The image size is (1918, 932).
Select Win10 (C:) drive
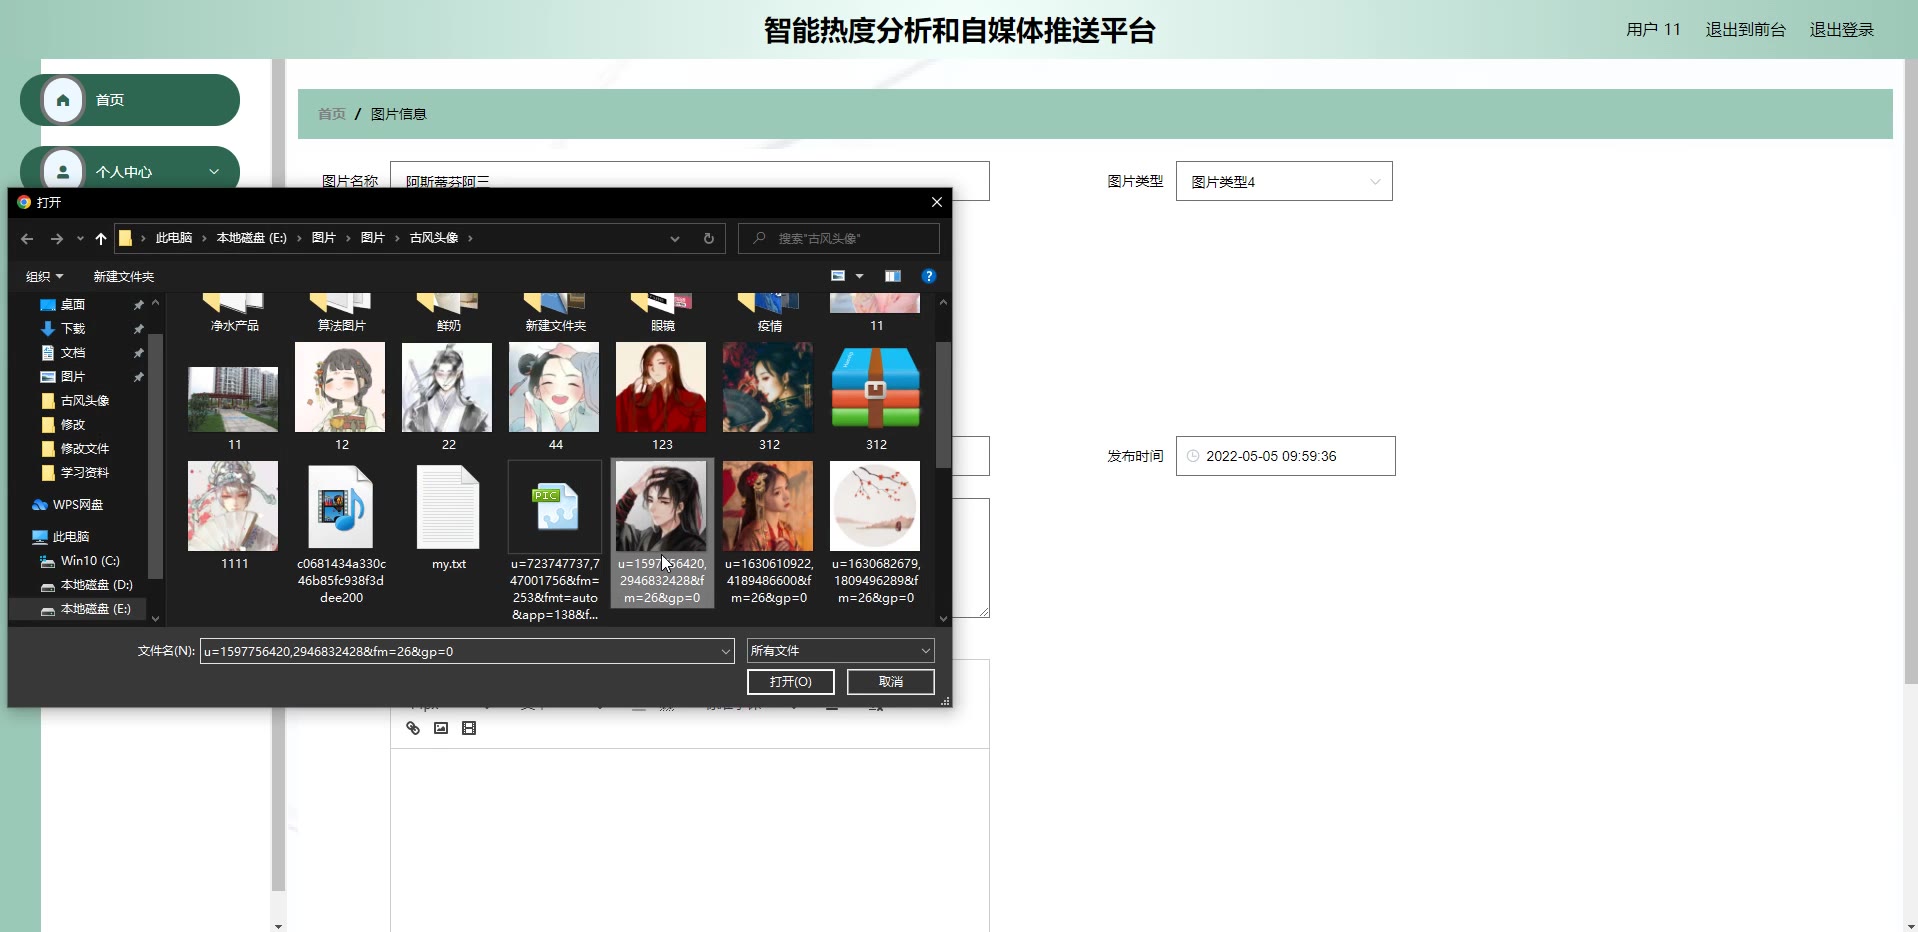(90, 560)
